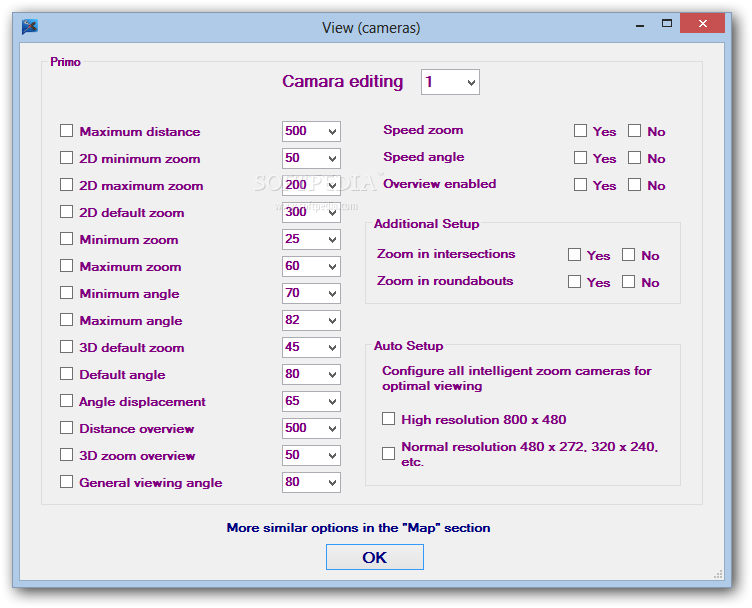Tick the 3D zoom overview checkbox
Image resolution: width=752 pixels, height=608 pixels.
pyautogui.click(x=66, y=455)
